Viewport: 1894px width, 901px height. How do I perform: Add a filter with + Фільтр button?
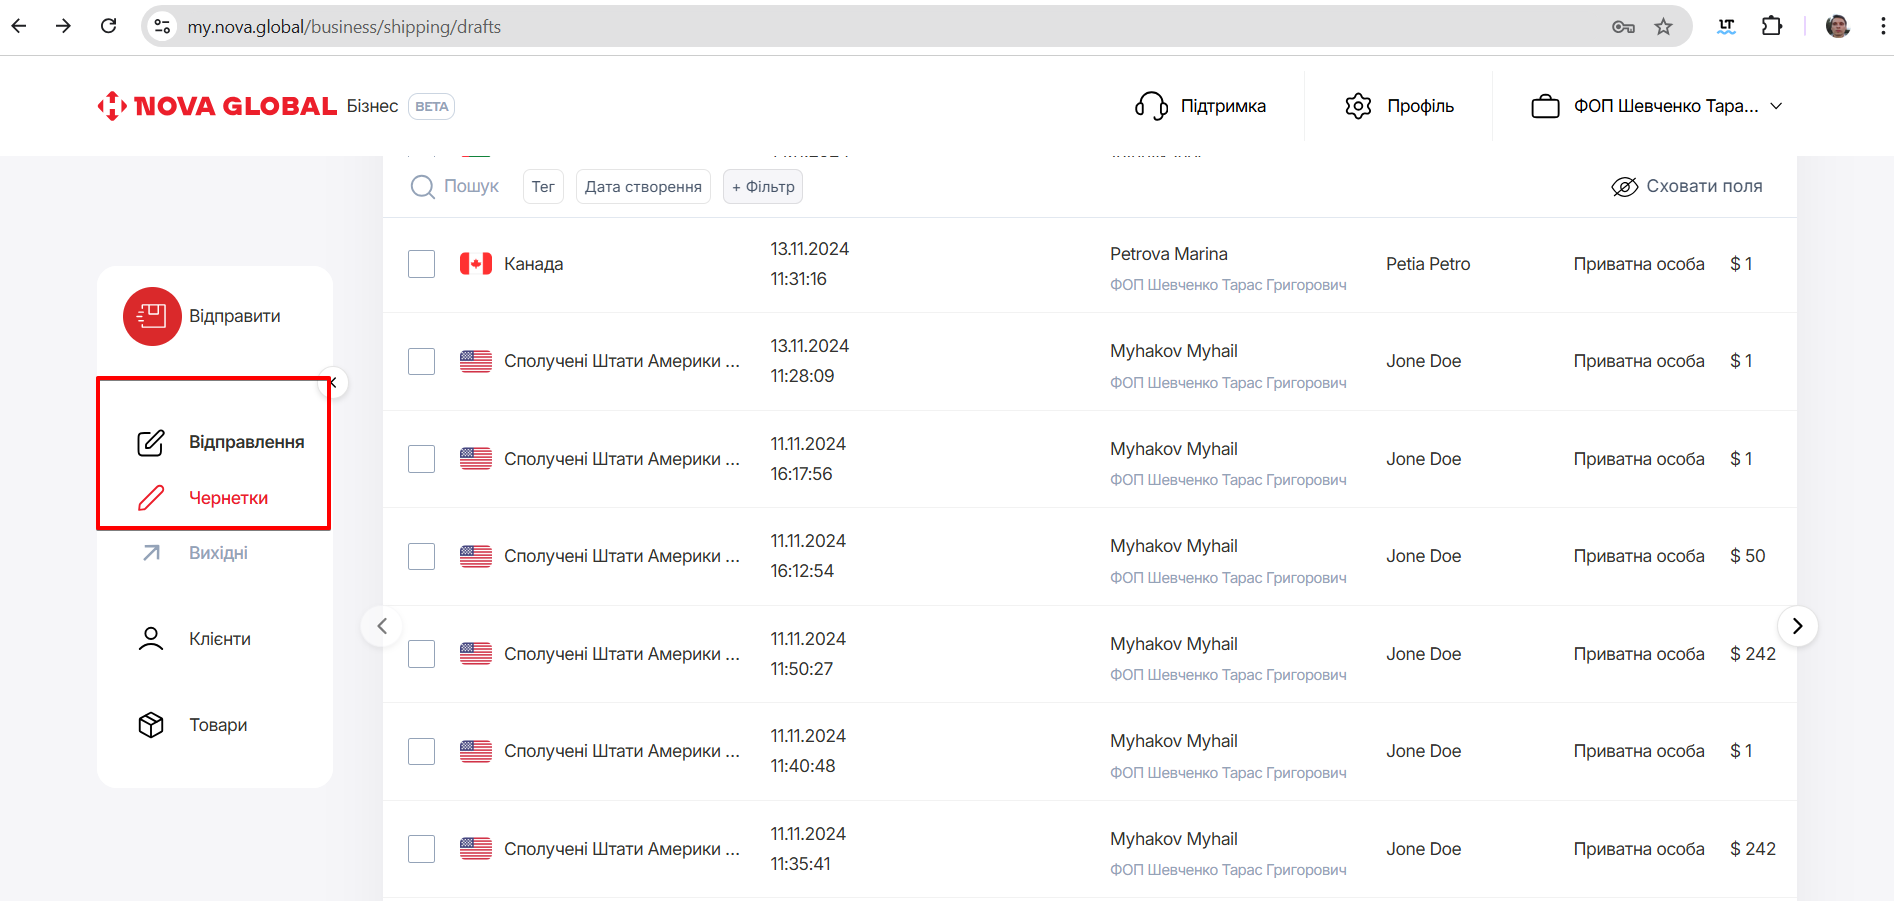(x=763, y=187)
